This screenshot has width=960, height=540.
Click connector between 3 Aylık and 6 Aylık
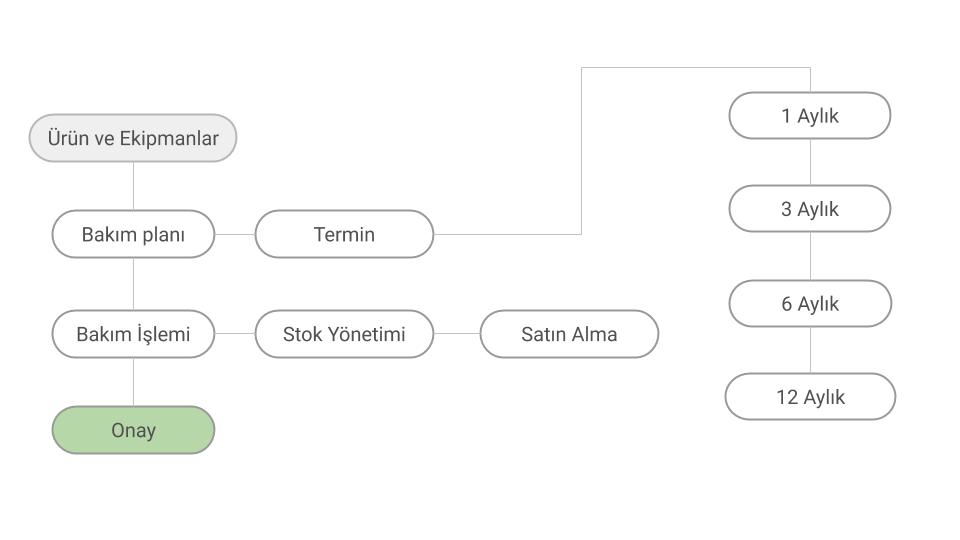[810, 256]
